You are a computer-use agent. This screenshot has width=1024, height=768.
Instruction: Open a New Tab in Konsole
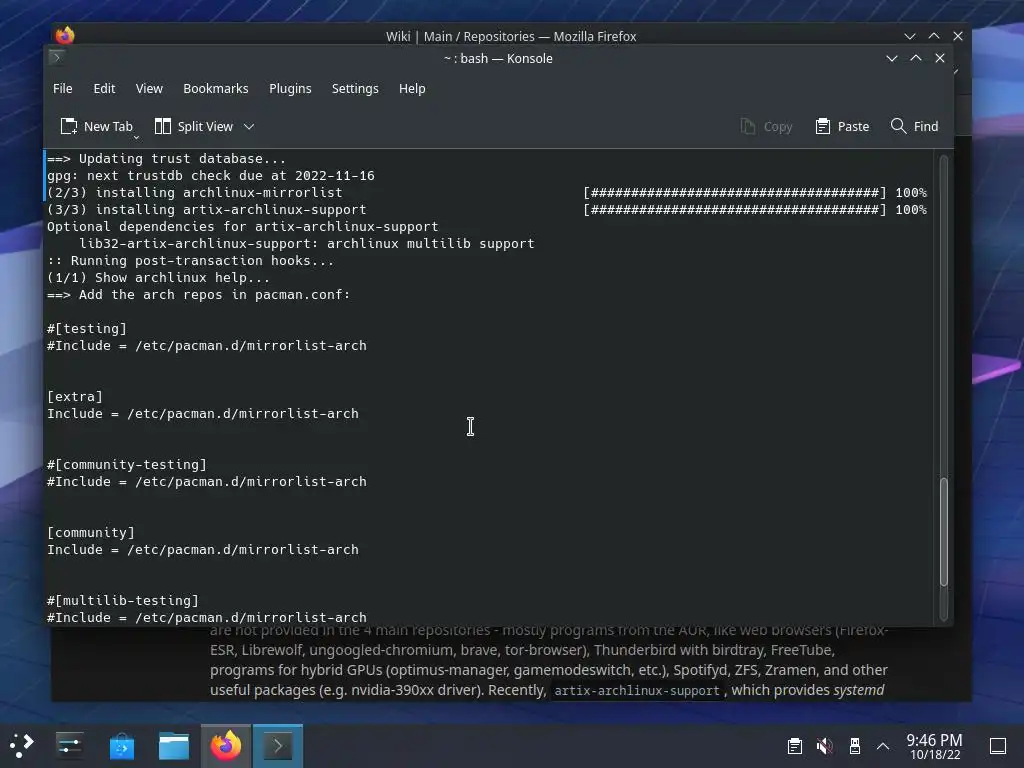click(96, 126)
